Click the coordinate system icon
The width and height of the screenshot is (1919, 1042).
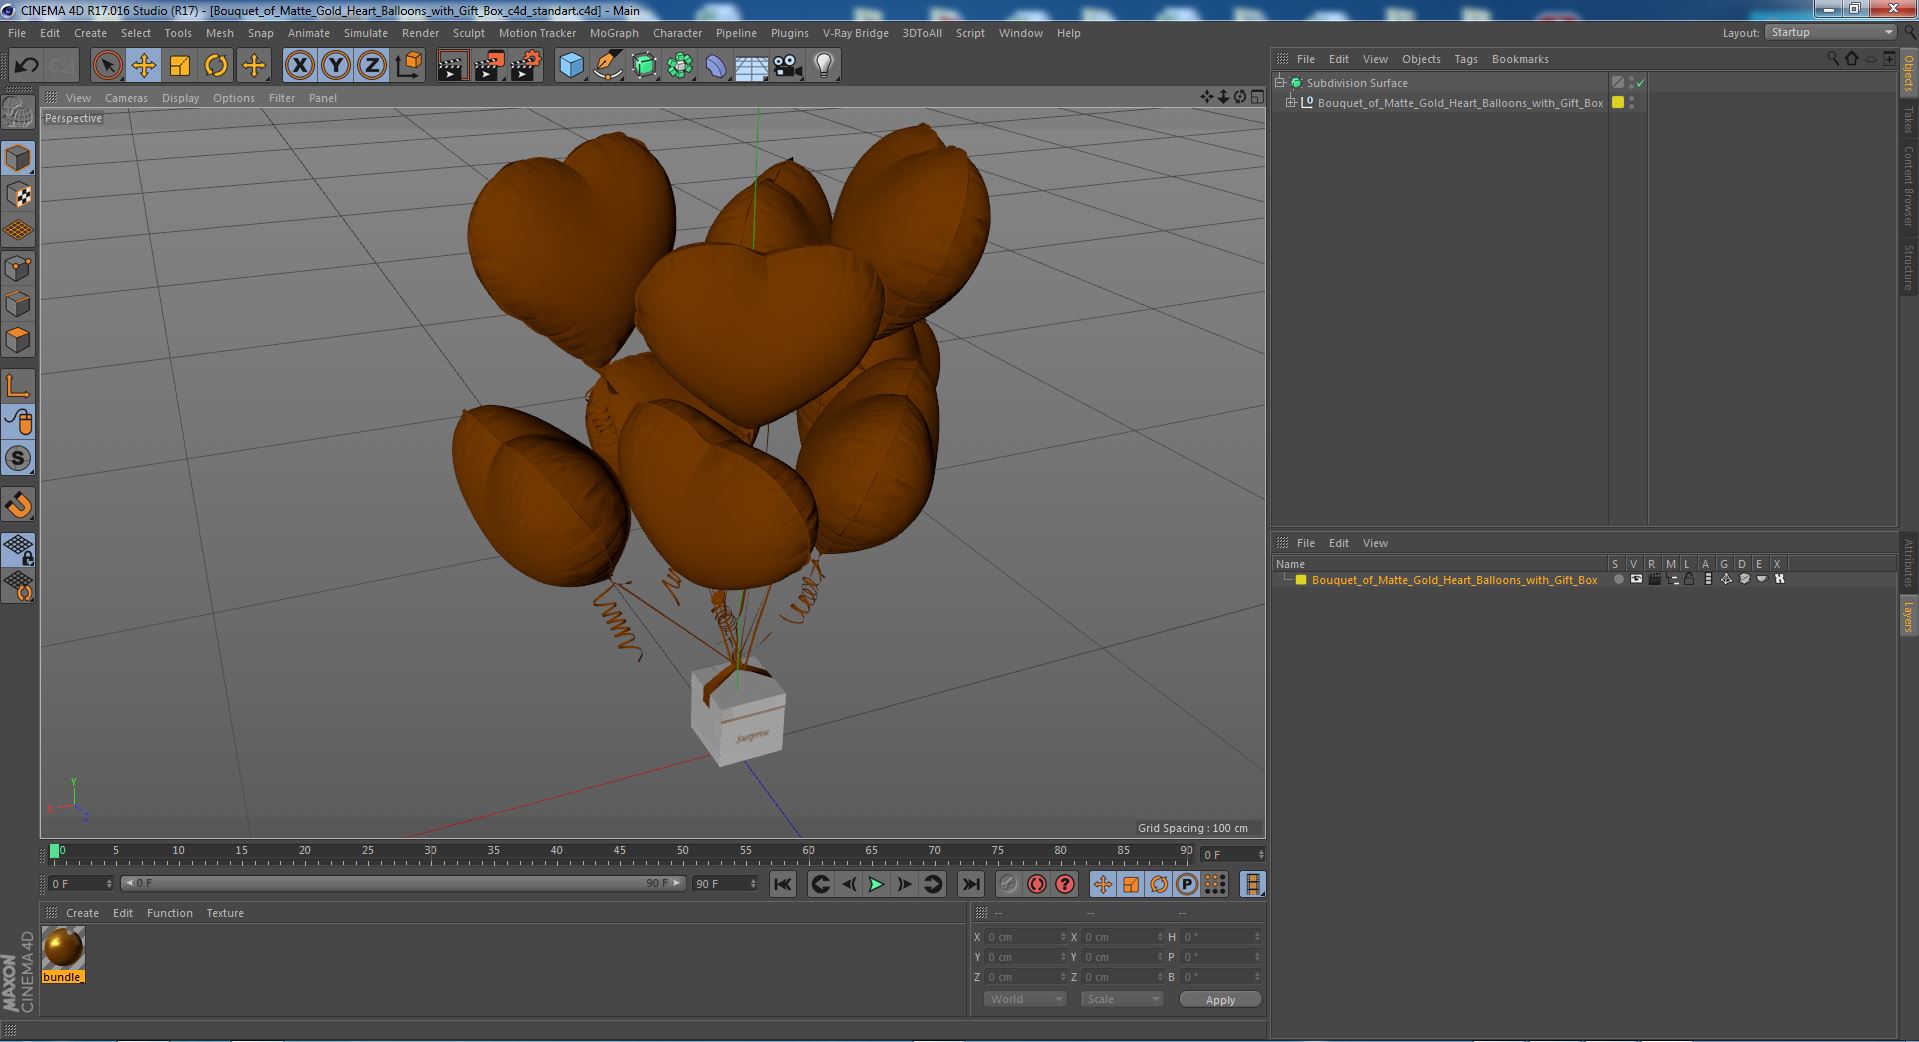(x=408, y=66)
